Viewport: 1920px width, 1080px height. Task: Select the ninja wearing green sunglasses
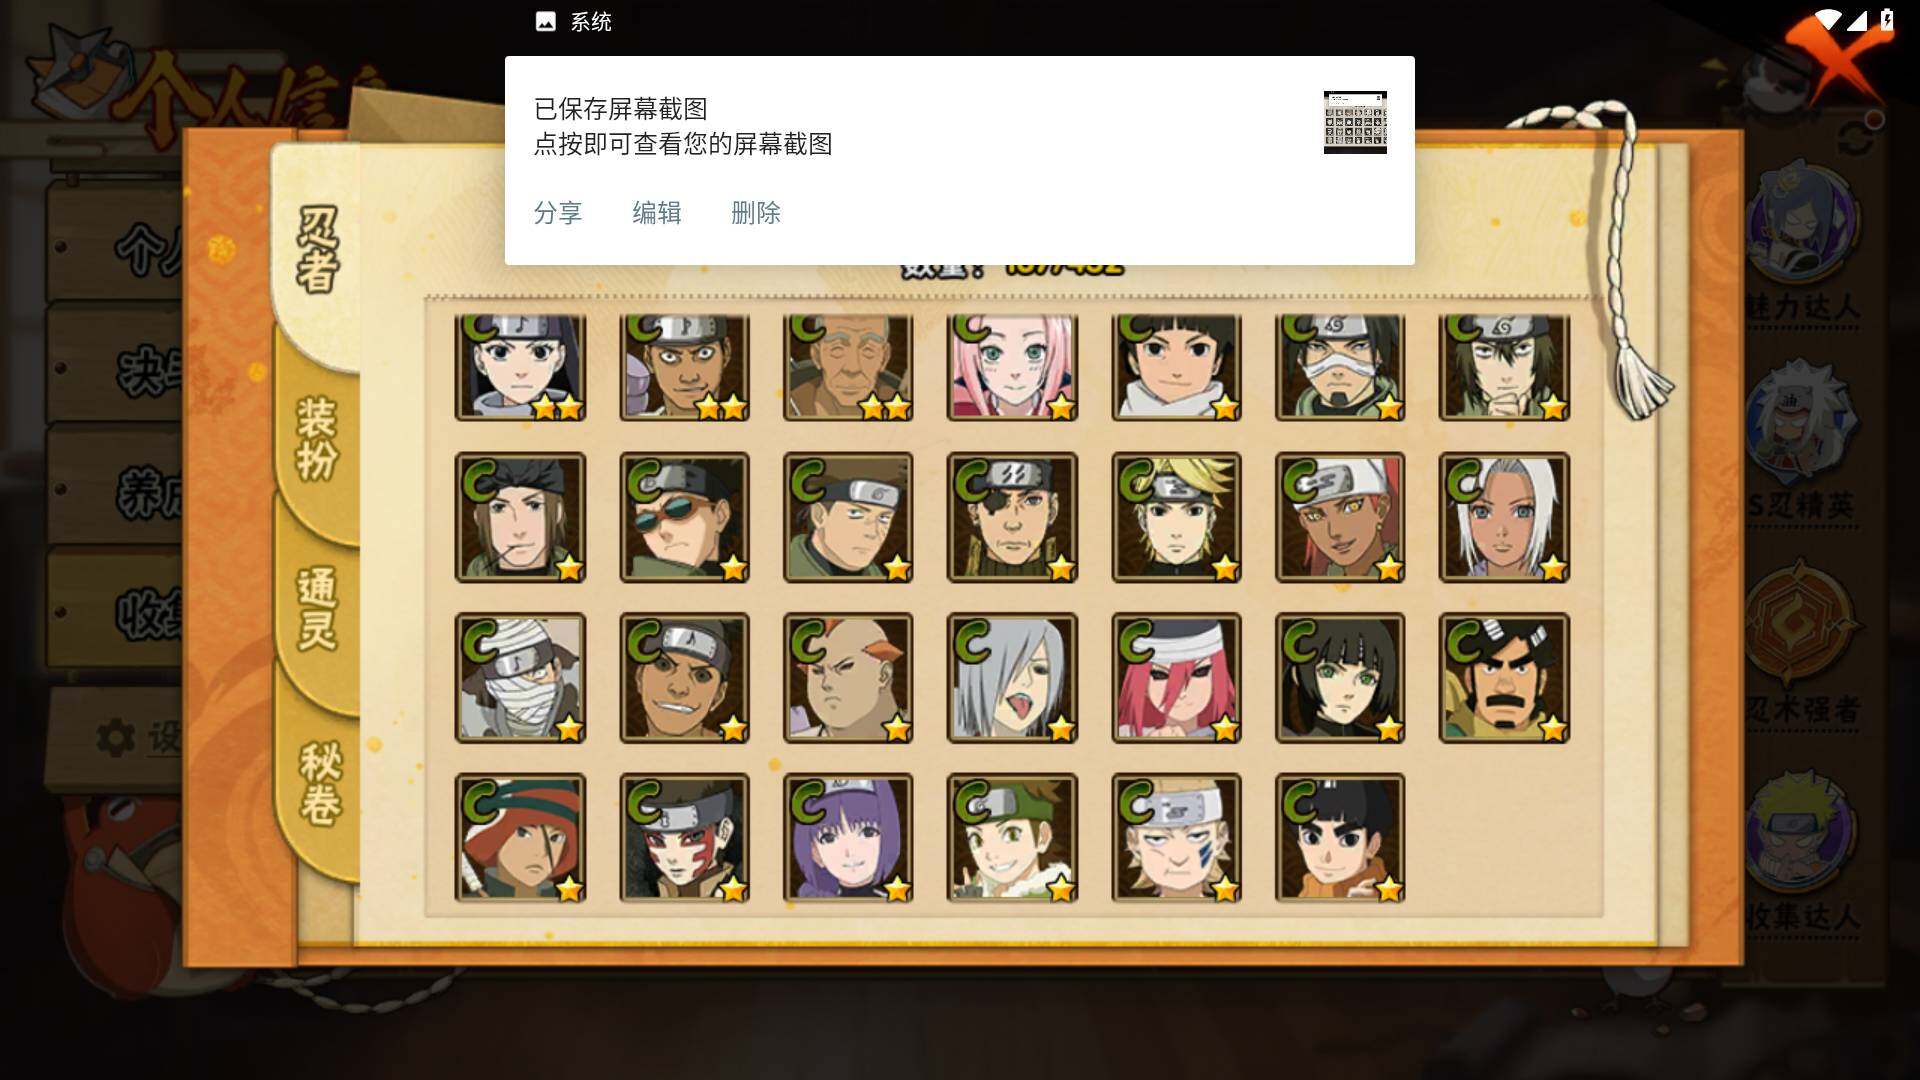pos(684,517)
